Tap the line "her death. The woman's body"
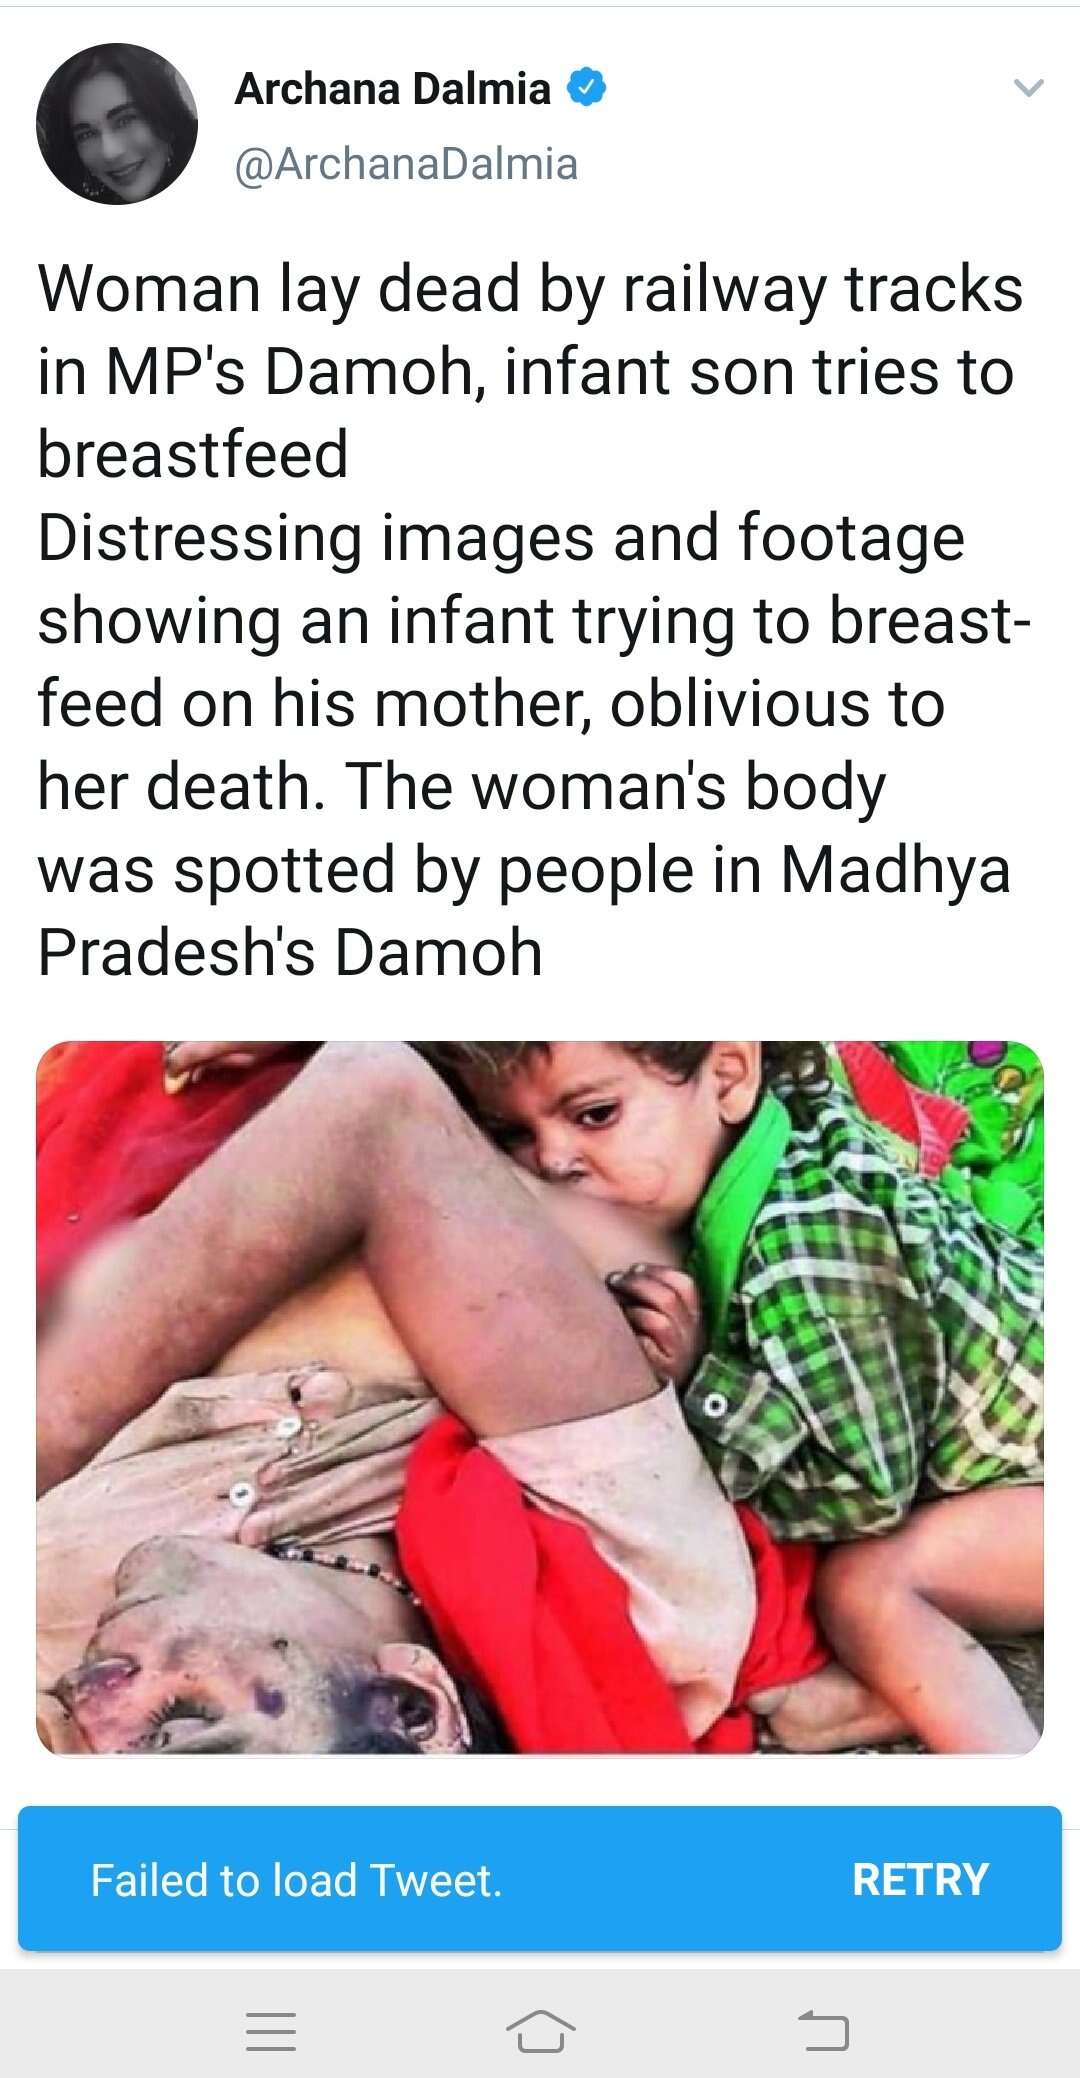1080x2078 pixels. coord(462,788)
